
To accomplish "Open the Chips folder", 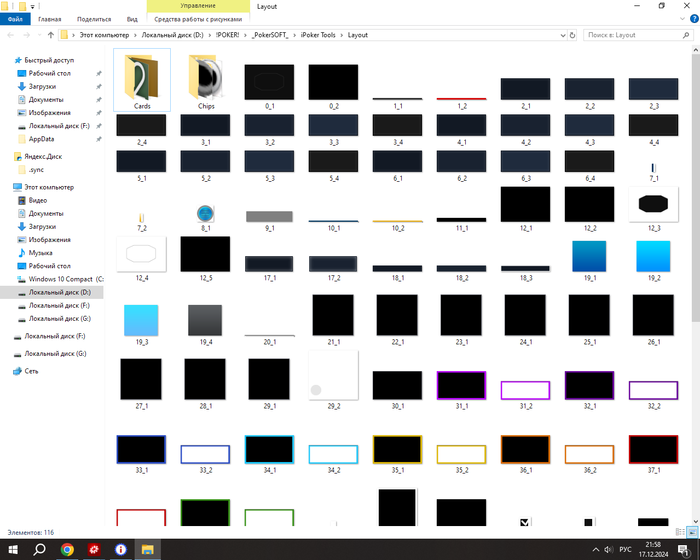I will pos(206,80).
